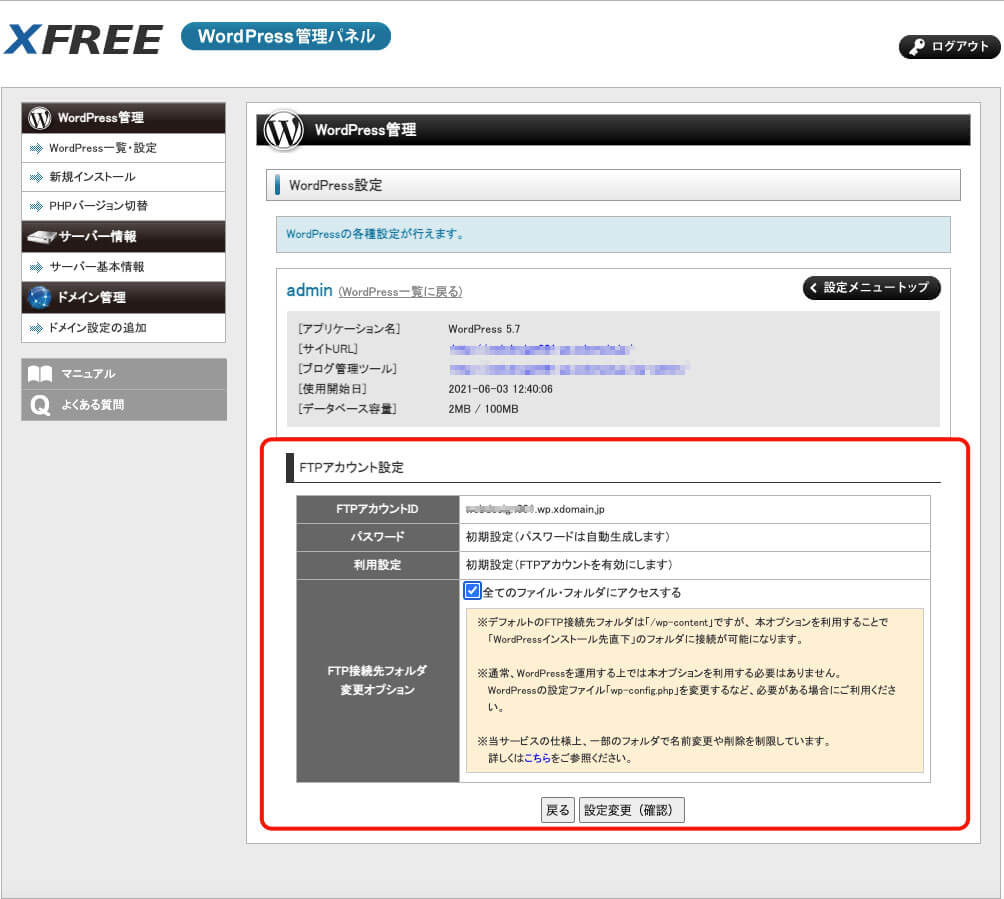This screenshot has height=899, width=1004.
Task: Click the 初期設定（パスワードは自動生成します） text
Action: (x=568, y=537)
